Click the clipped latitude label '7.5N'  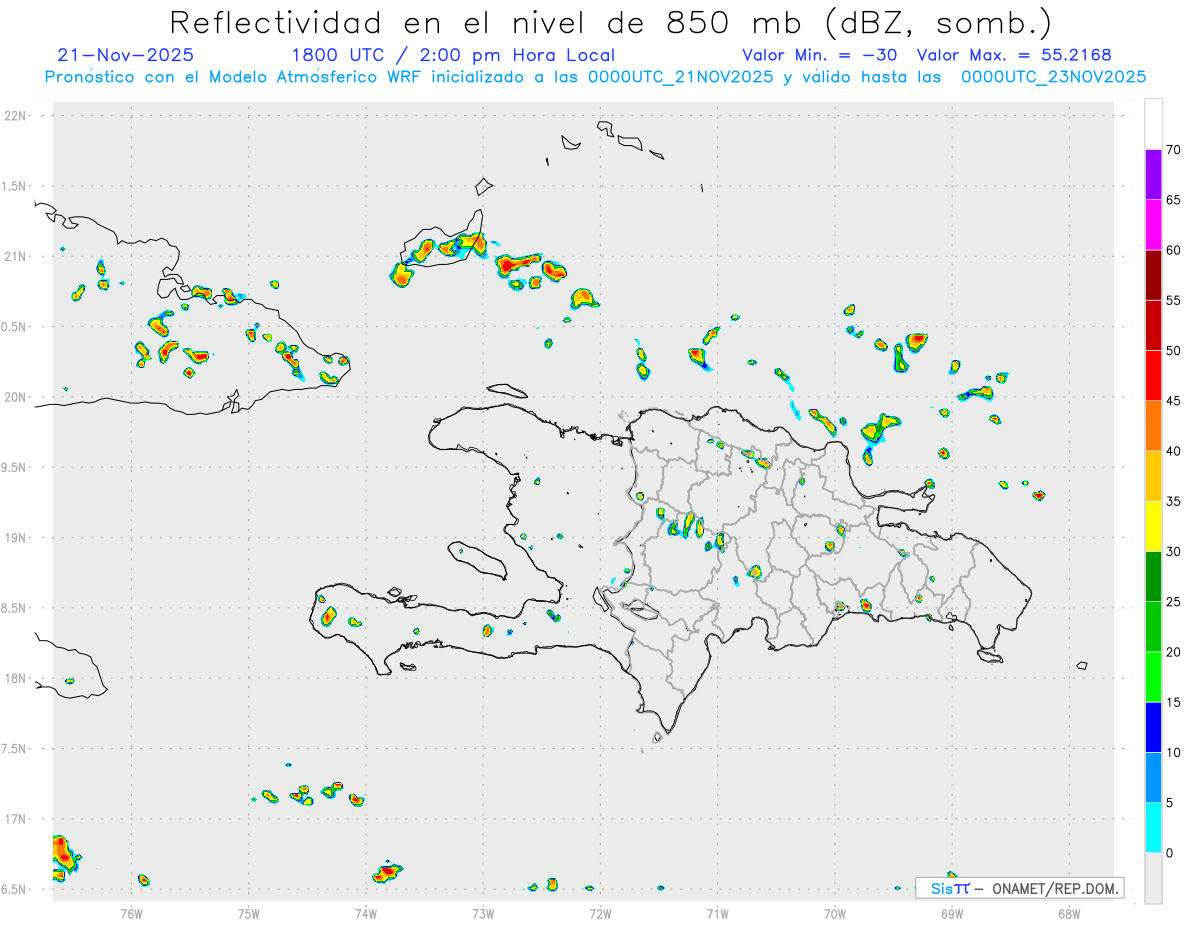pyautogui.click(x=14, y=749)
